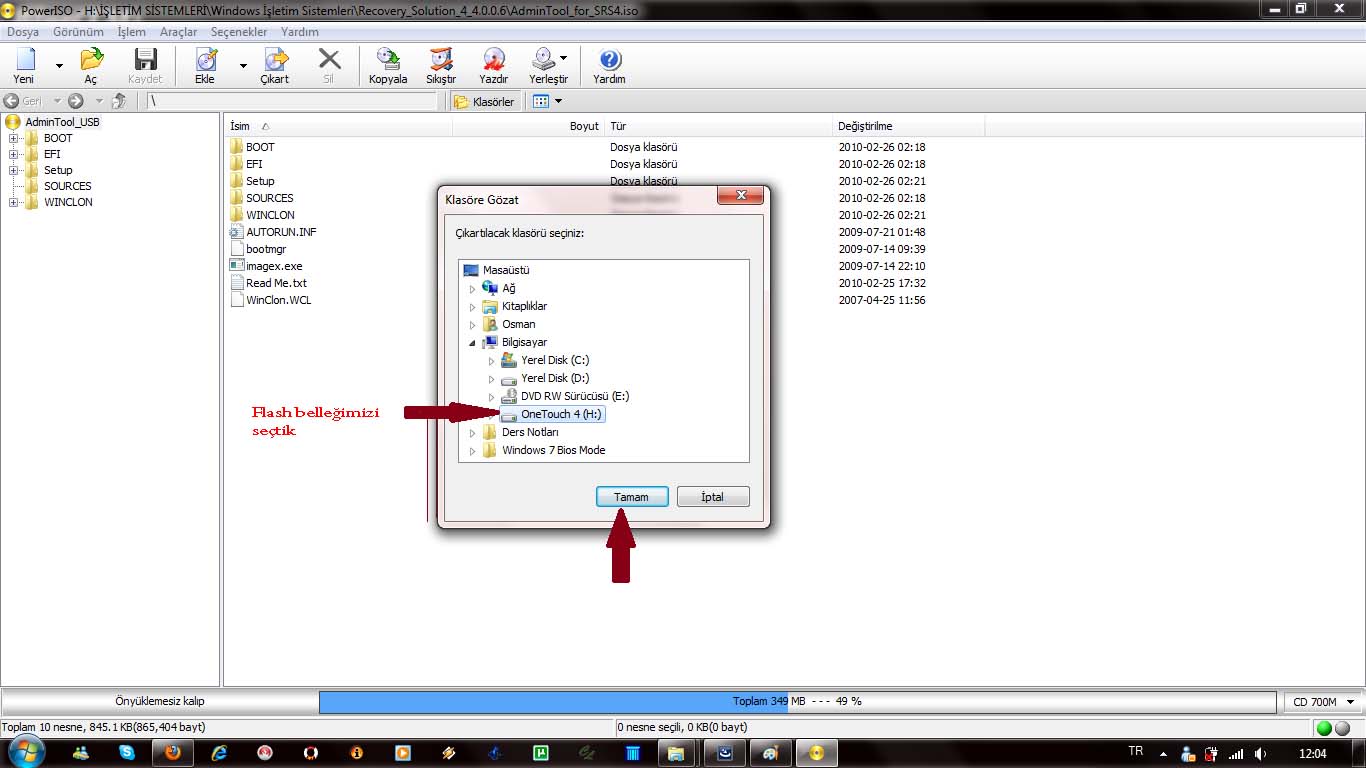This screenshot has width=1366, height=768.
Task: Select the Osman user folder
Action: (518, 324)
